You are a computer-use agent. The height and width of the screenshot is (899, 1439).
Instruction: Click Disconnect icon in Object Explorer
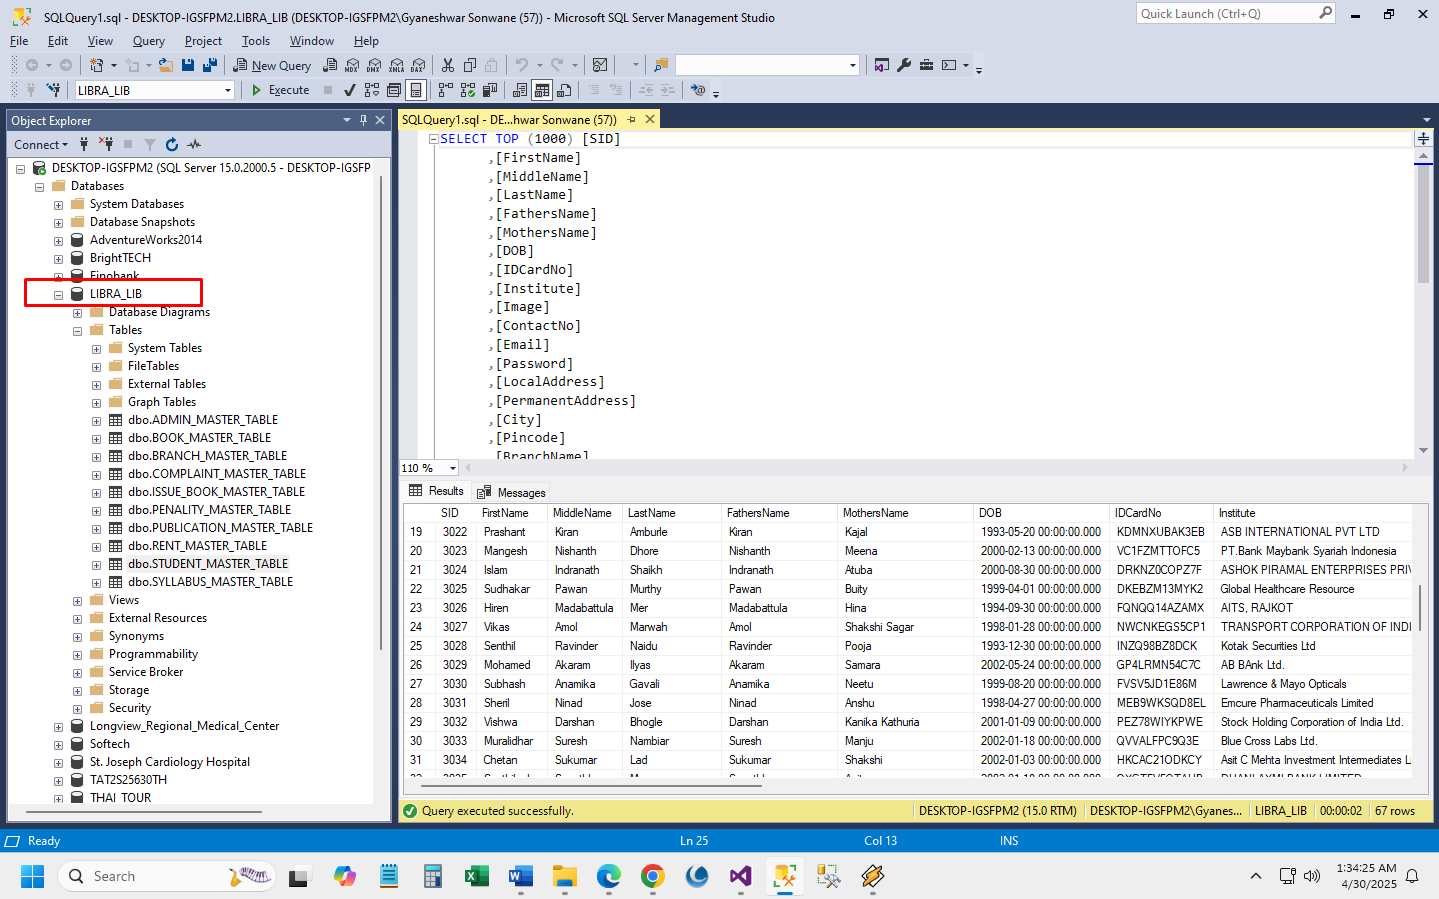(106, 144)
